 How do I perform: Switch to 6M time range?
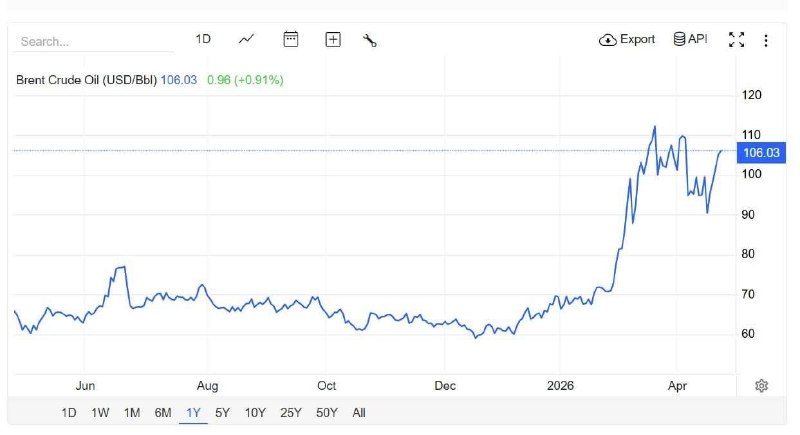coord(162,412)
